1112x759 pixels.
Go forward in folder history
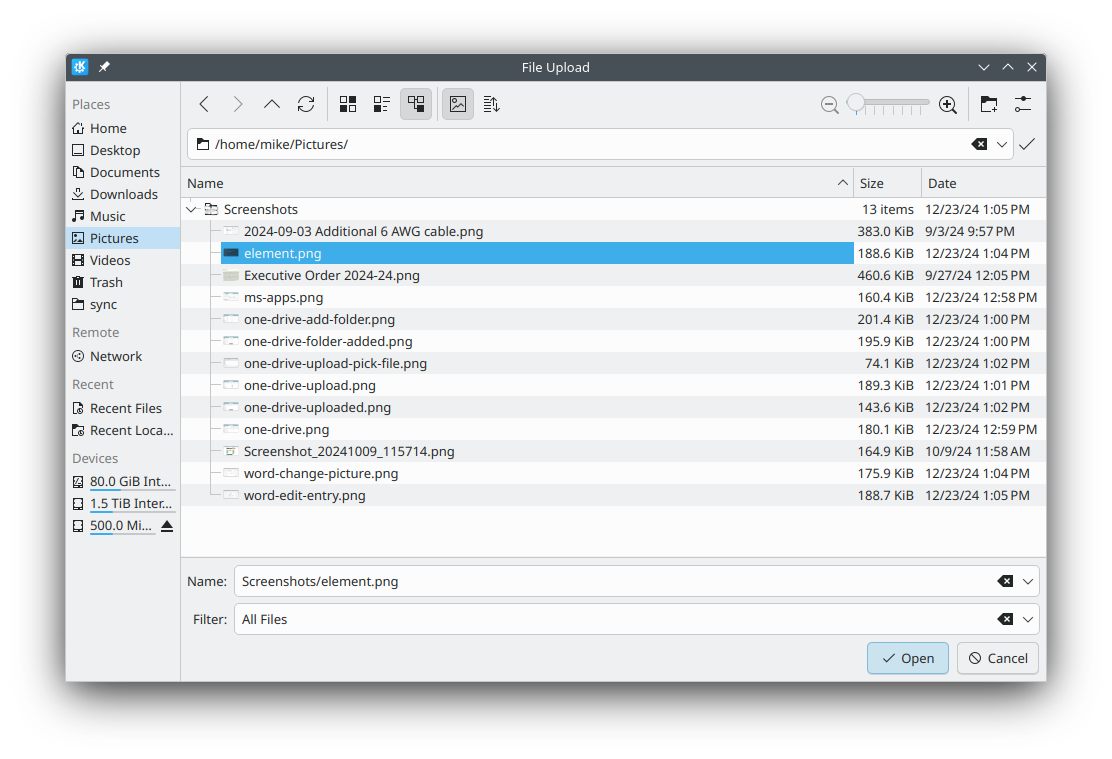(238, 104)
